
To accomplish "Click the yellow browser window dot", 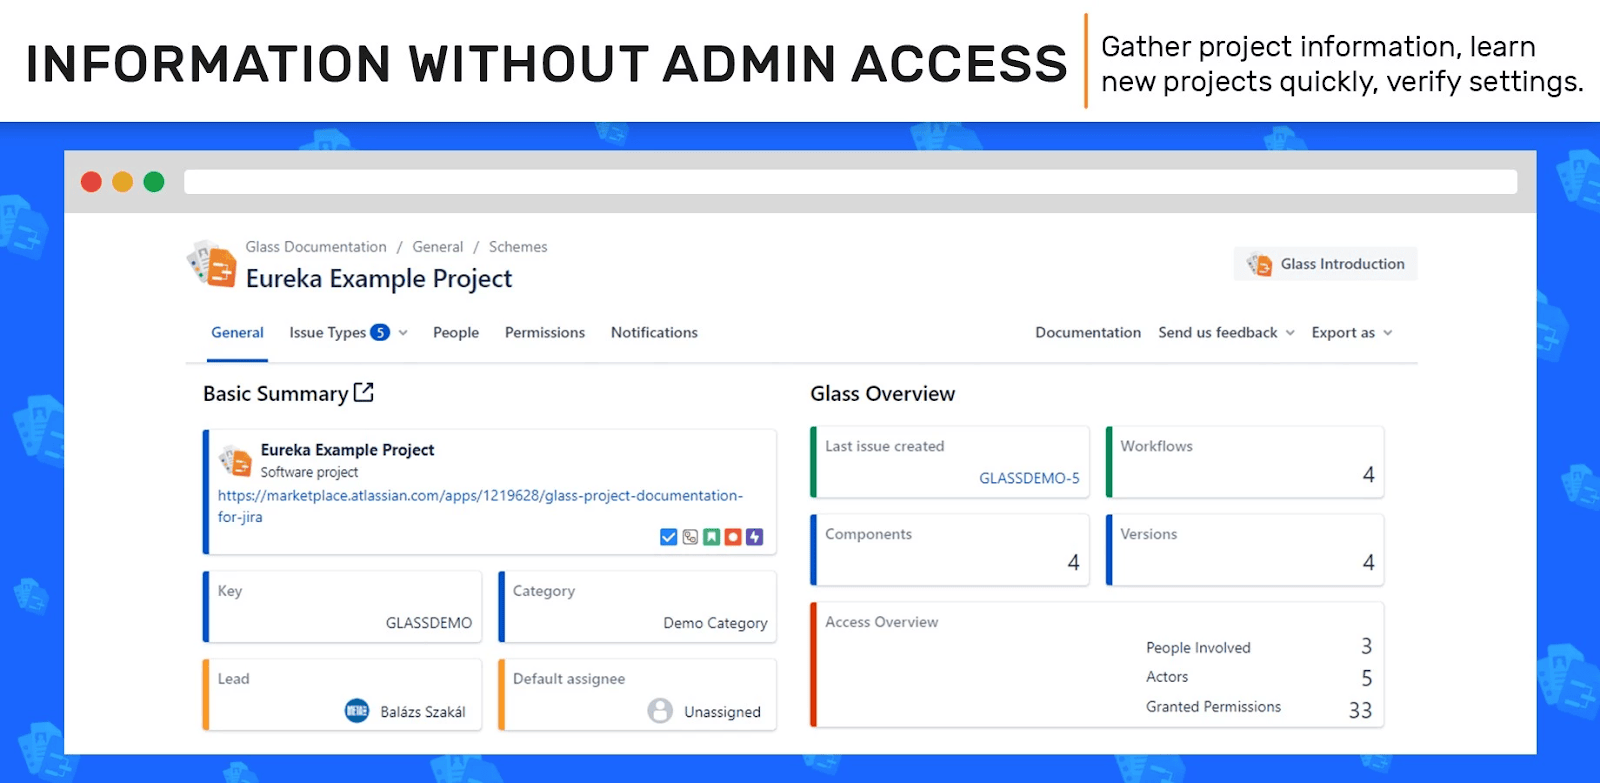I will (x=122, y=181).
